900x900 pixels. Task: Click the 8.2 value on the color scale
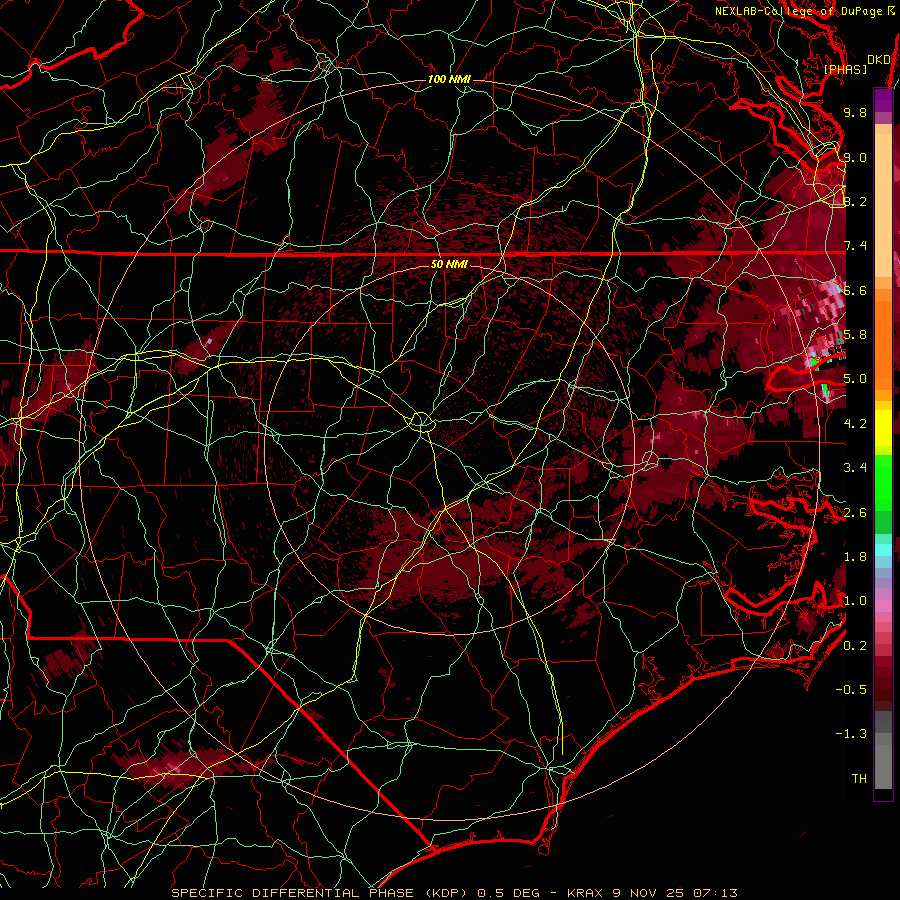[x=855, y=201]
